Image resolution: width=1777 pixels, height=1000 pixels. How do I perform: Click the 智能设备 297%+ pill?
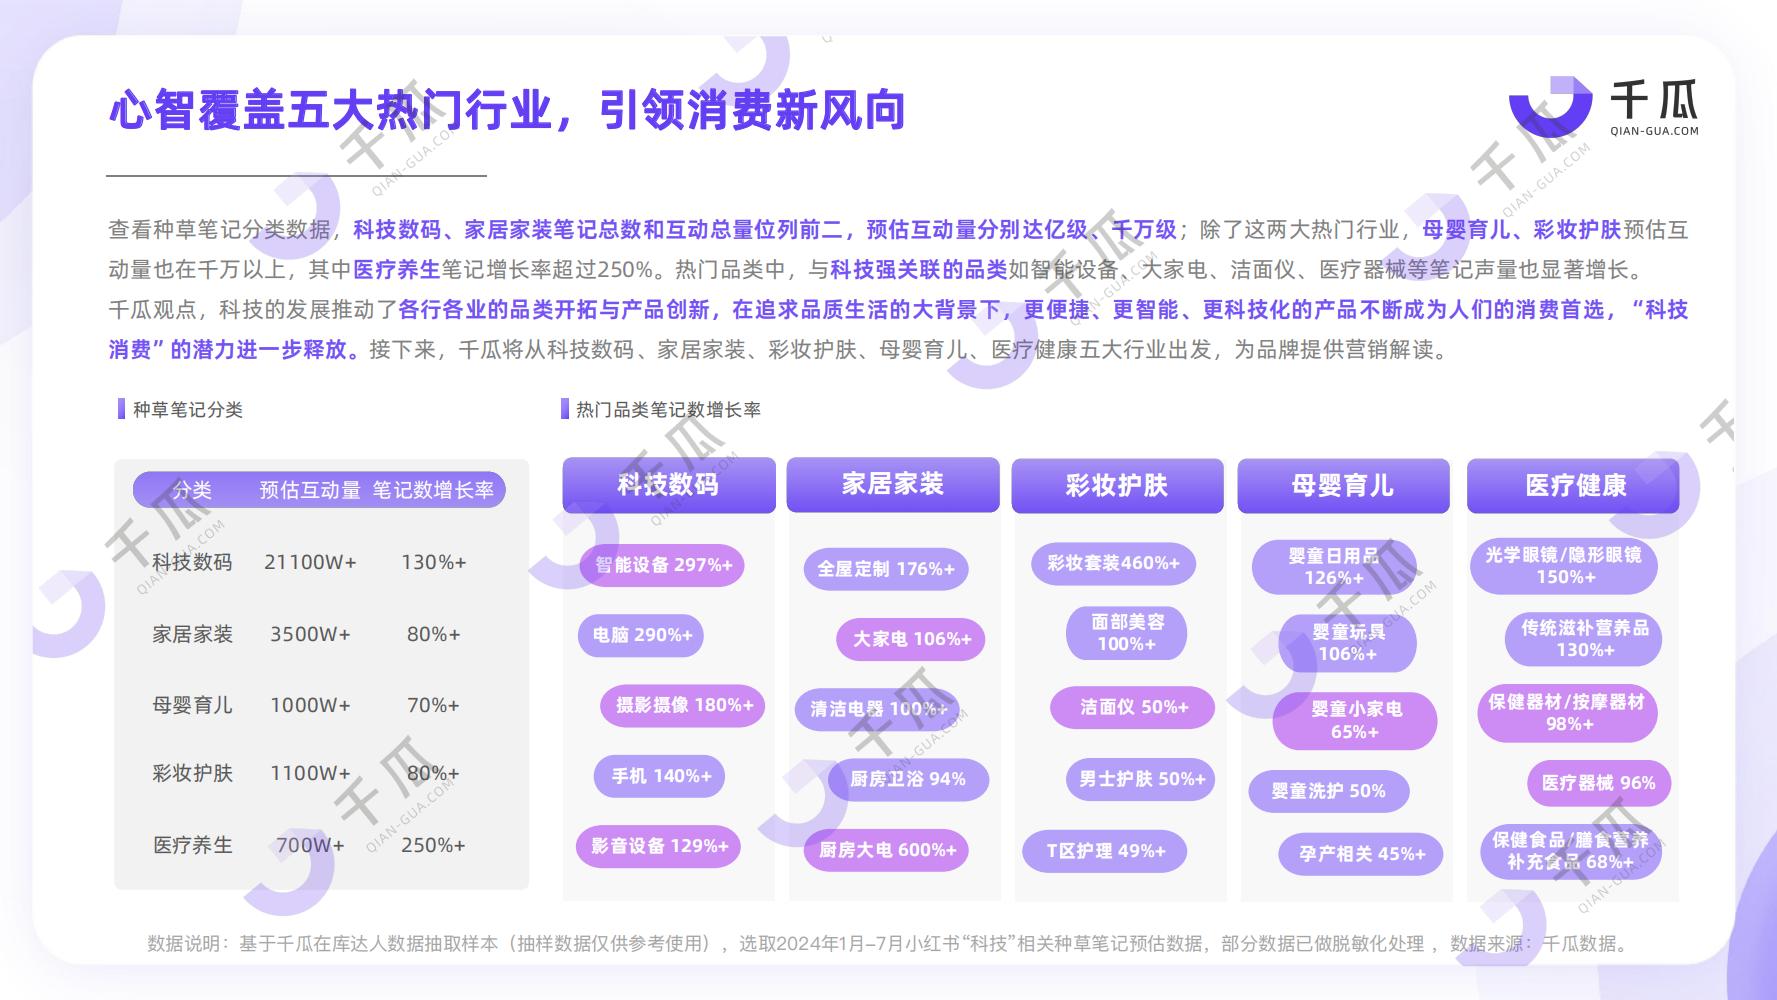pos(662,565)
